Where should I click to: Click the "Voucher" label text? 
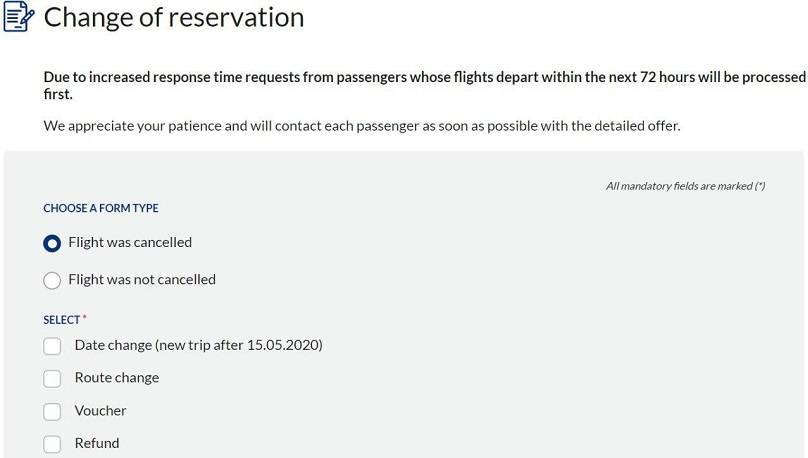[100, 411]
